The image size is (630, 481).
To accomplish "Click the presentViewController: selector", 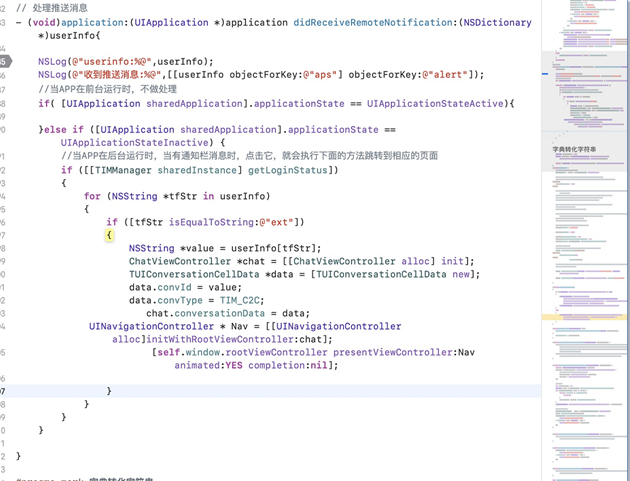I will pos(395,352).
